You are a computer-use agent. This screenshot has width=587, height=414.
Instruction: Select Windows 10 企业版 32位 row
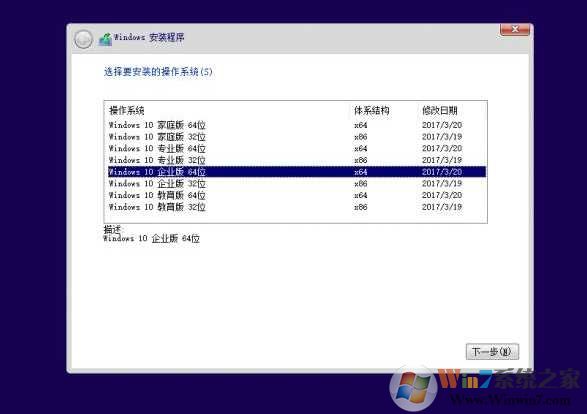tap(297, 183)
